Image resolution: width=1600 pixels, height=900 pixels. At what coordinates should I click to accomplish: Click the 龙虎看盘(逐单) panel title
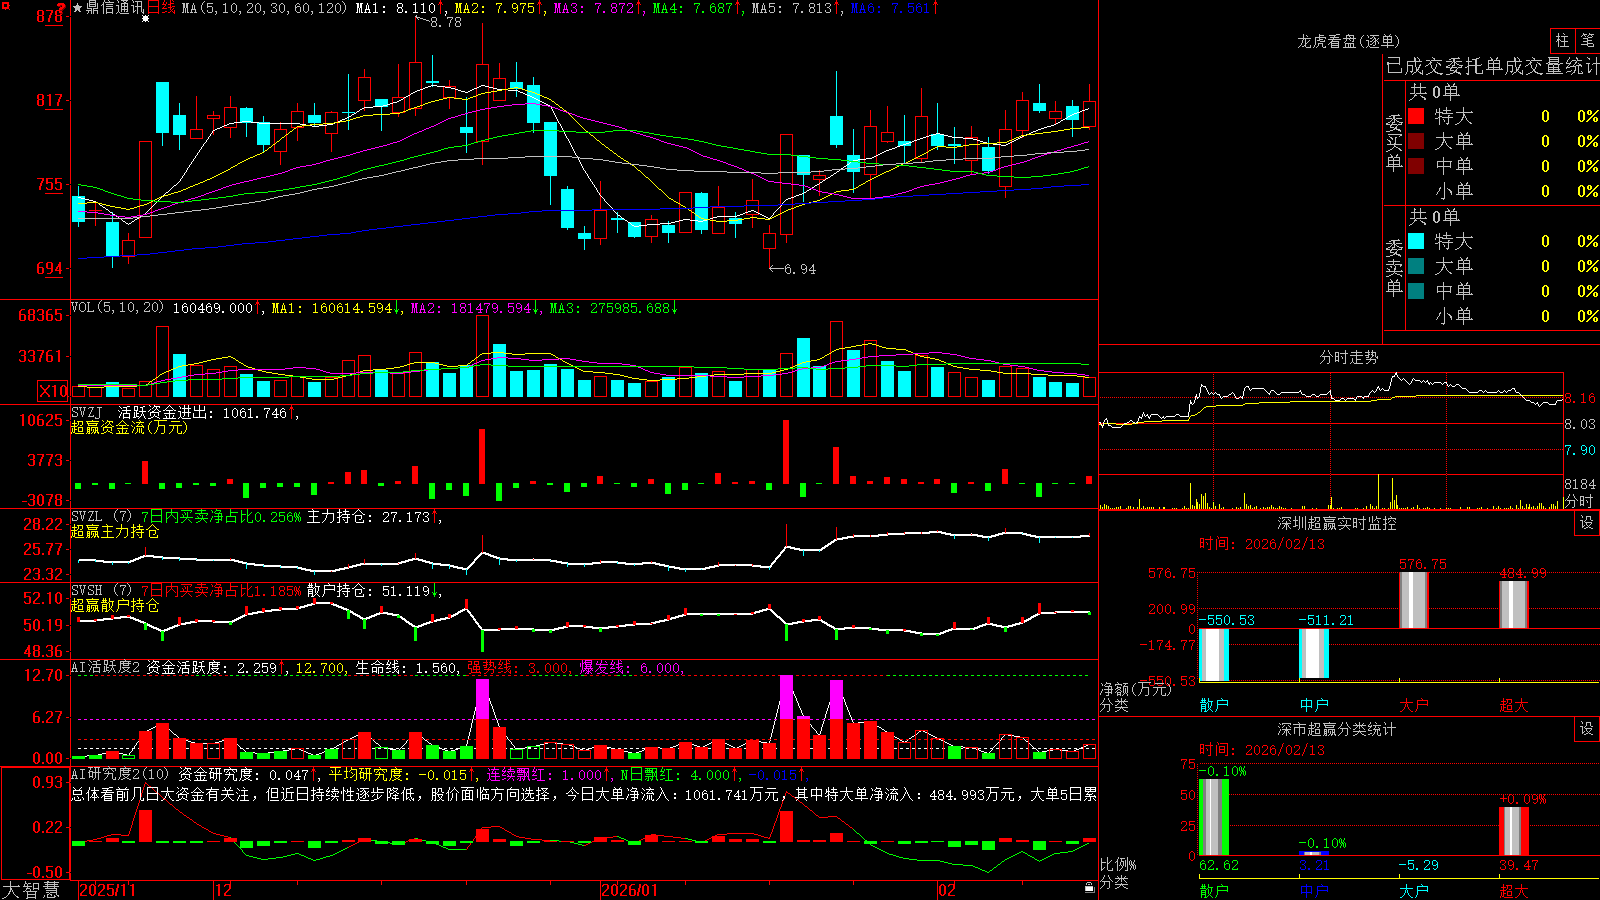[1348, 41]
